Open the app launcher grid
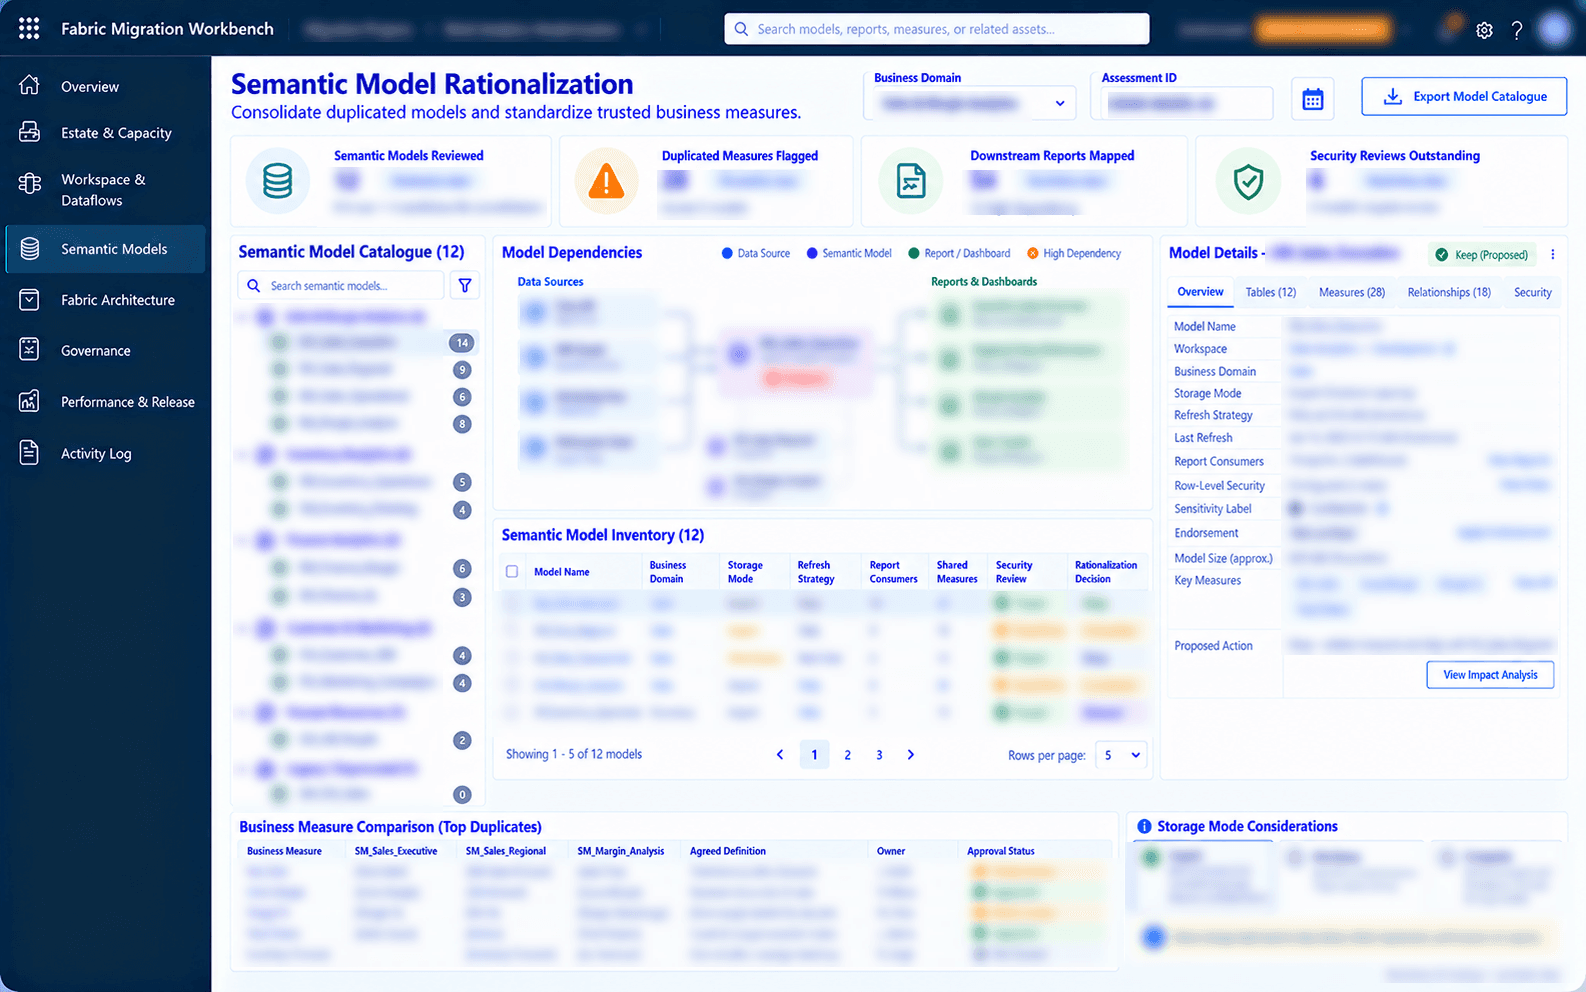Screen dimensions: 1586x992 click(29, 28)
